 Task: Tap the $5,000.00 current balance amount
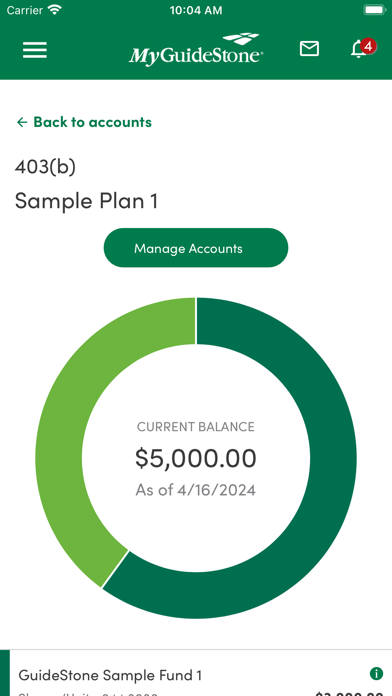pos(196,459)
